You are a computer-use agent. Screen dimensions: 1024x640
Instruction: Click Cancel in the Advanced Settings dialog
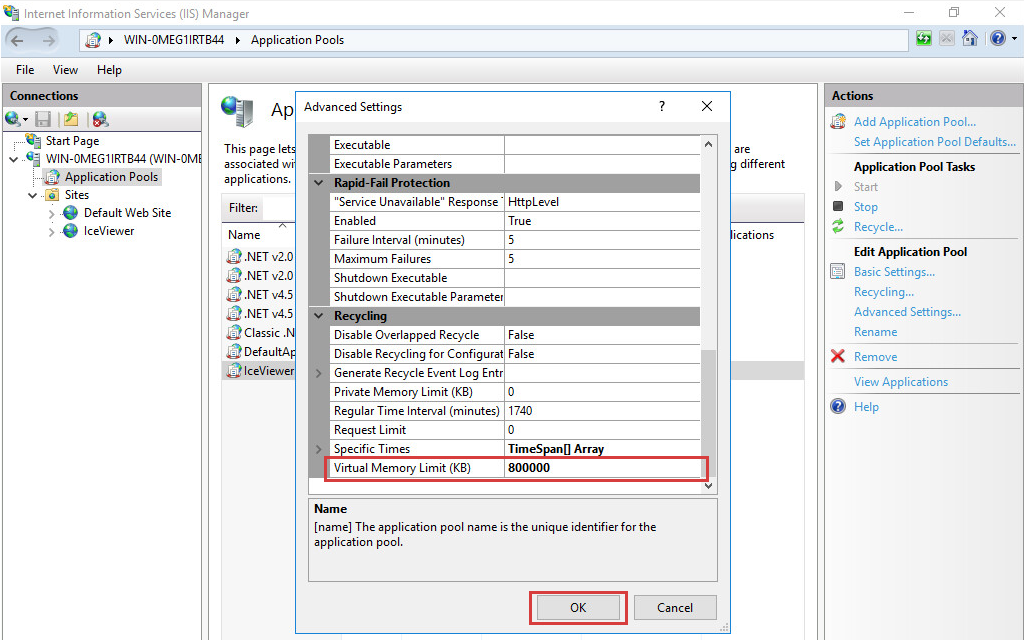click(675, 607)
